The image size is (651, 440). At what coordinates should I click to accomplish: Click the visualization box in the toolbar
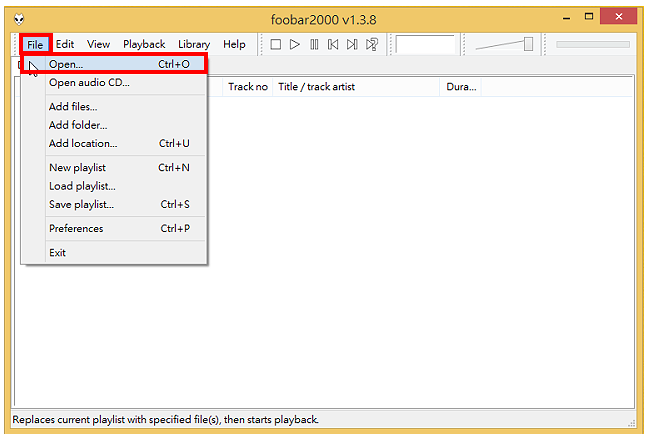[425, 44]
